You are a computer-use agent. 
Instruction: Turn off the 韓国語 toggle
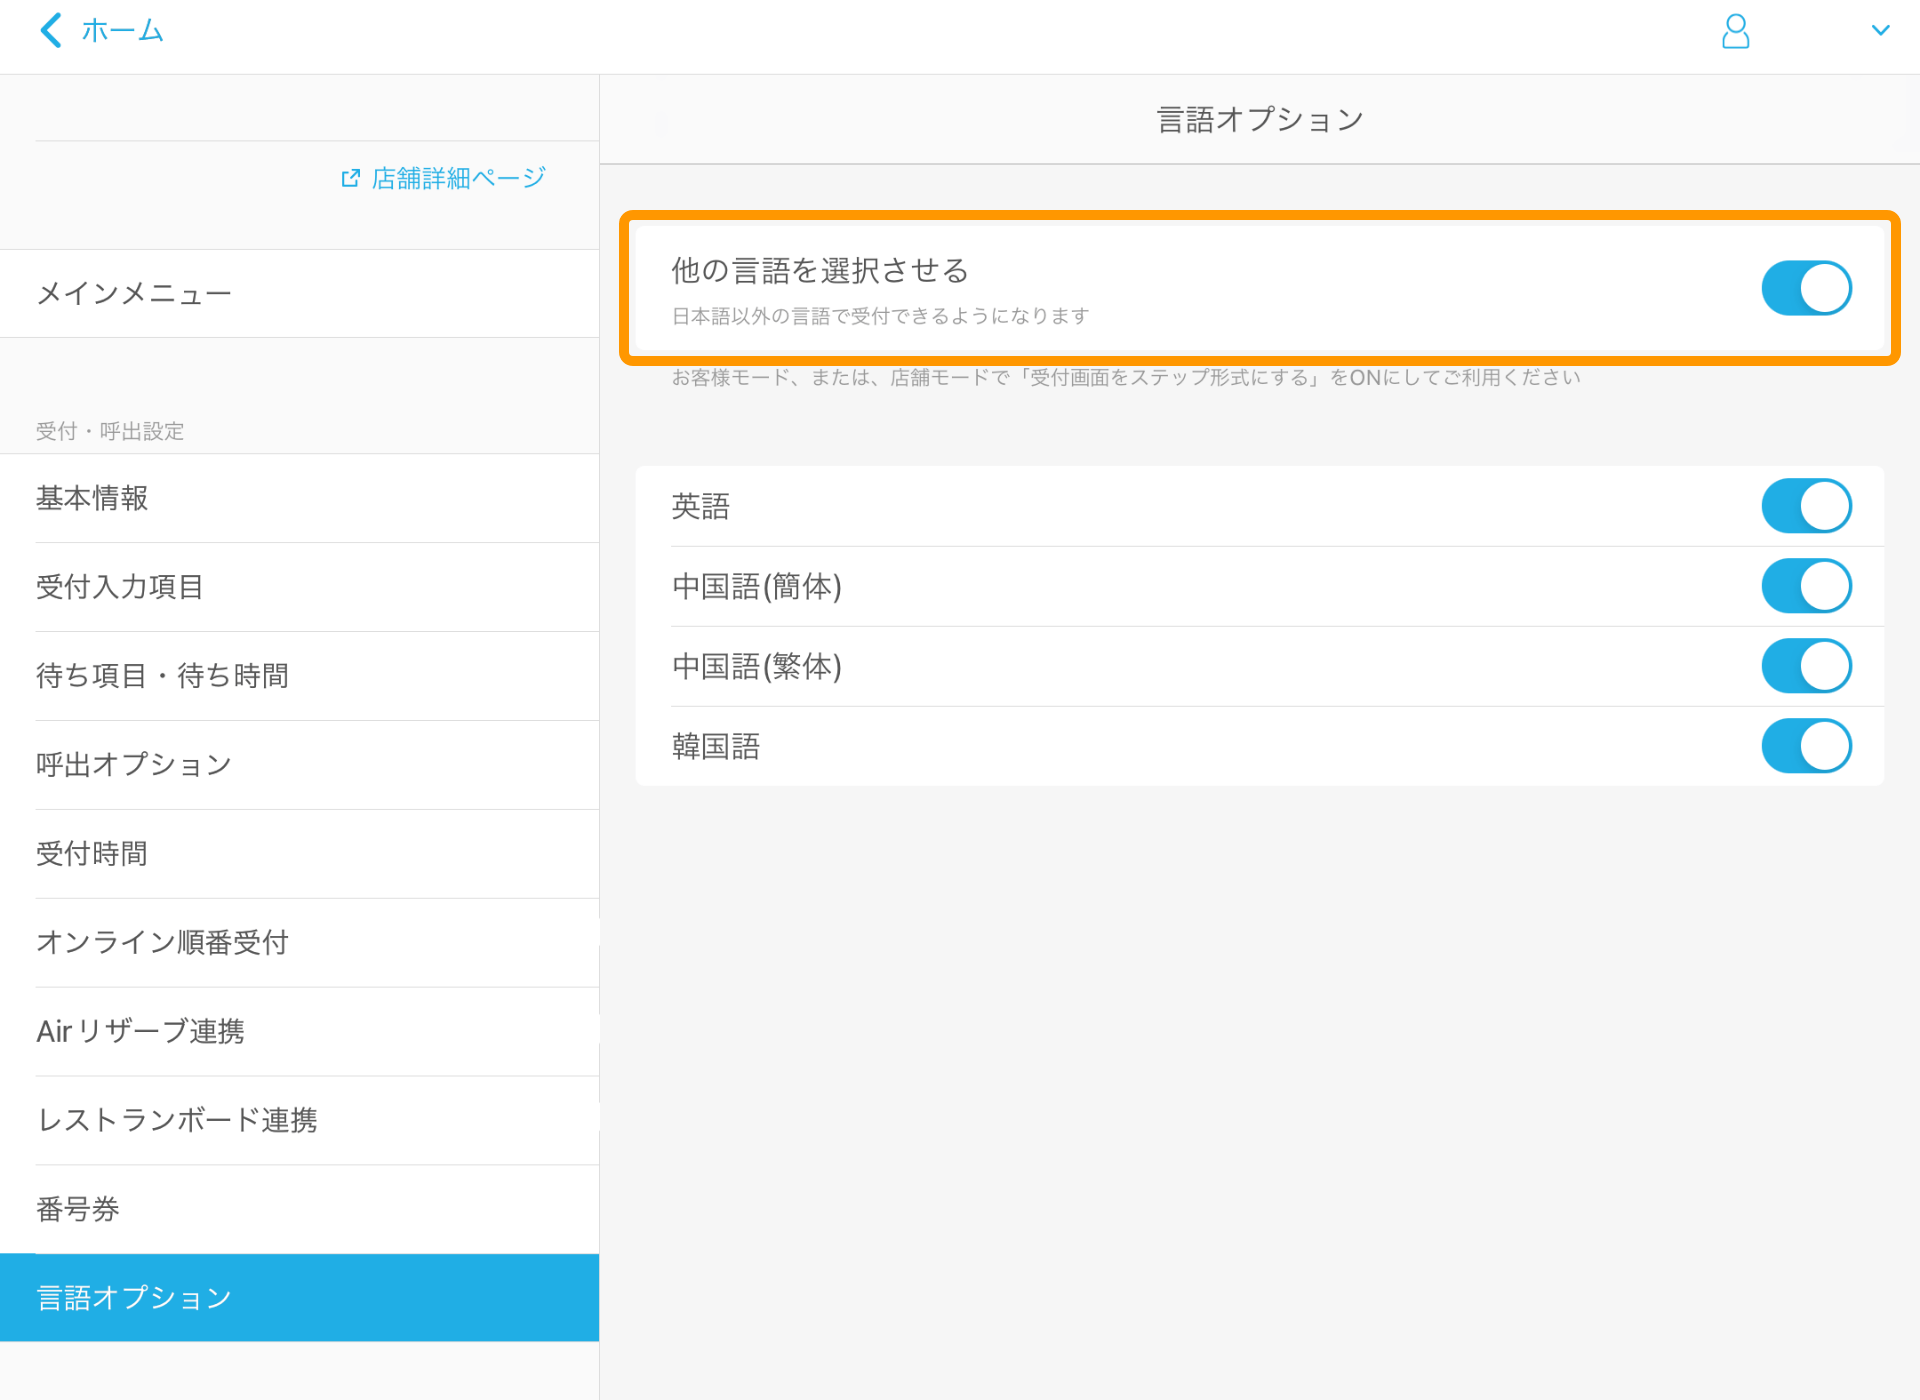click(x=1806, y=745)
